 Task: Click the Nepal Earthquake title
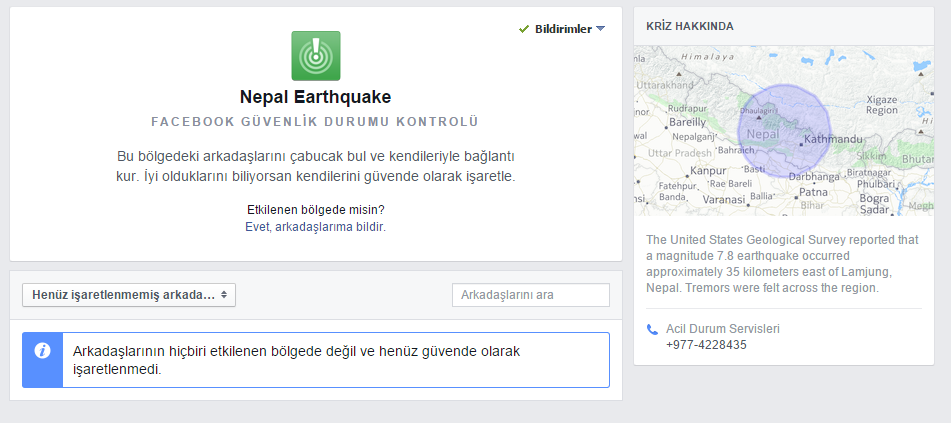[315, 97]
